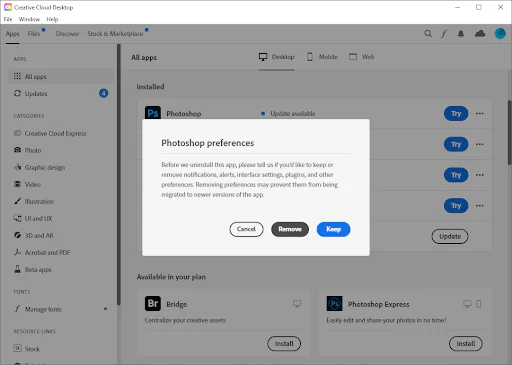Click the Illustration category label
This screenshot has height=365, width=512.
pos(39,201)
